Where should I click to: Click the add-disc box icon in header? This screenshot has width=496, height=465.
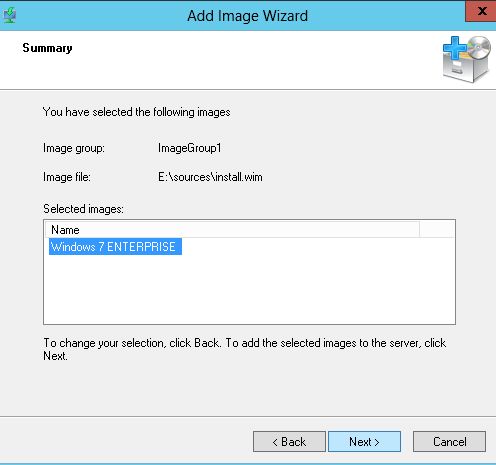point(466,59)
